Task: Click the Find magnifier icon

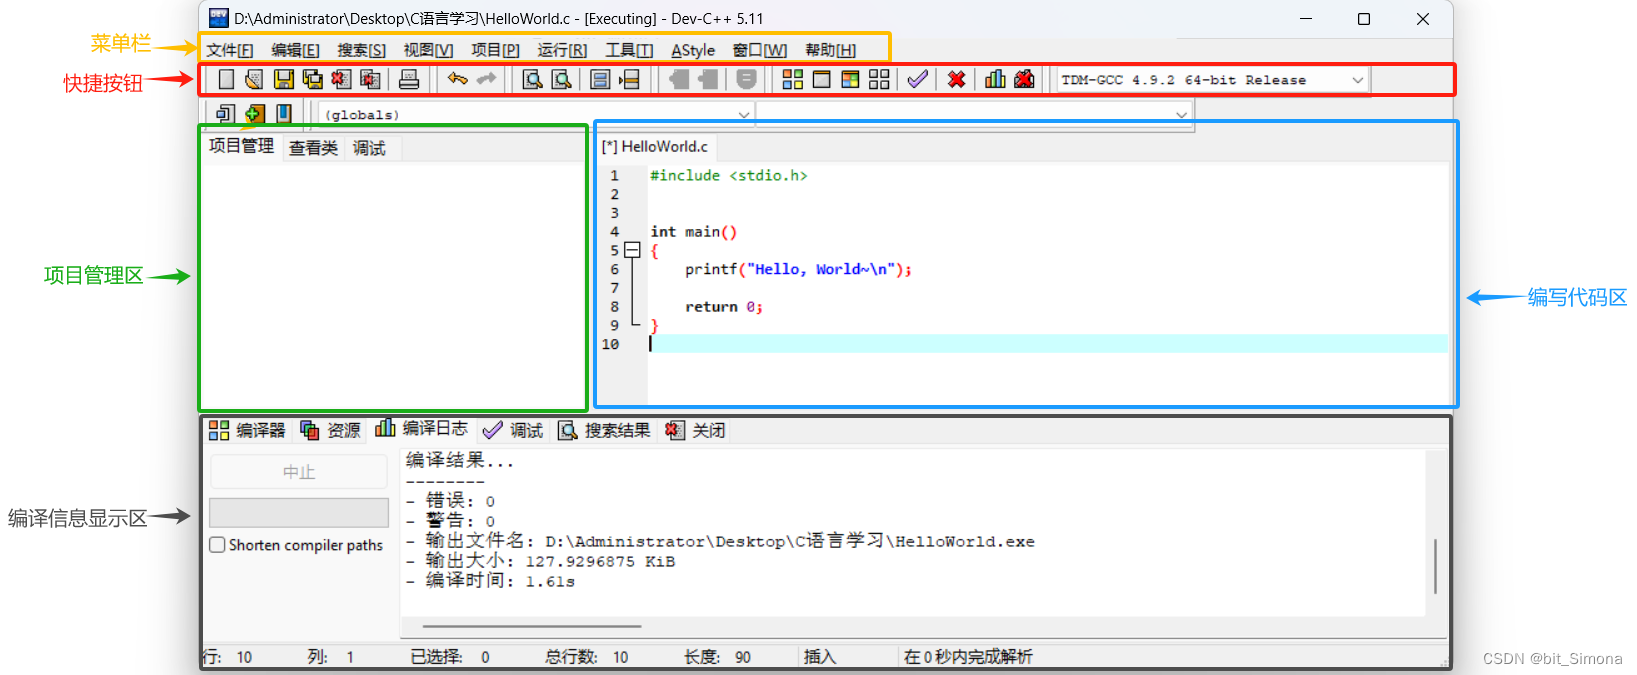Action: 533,79
